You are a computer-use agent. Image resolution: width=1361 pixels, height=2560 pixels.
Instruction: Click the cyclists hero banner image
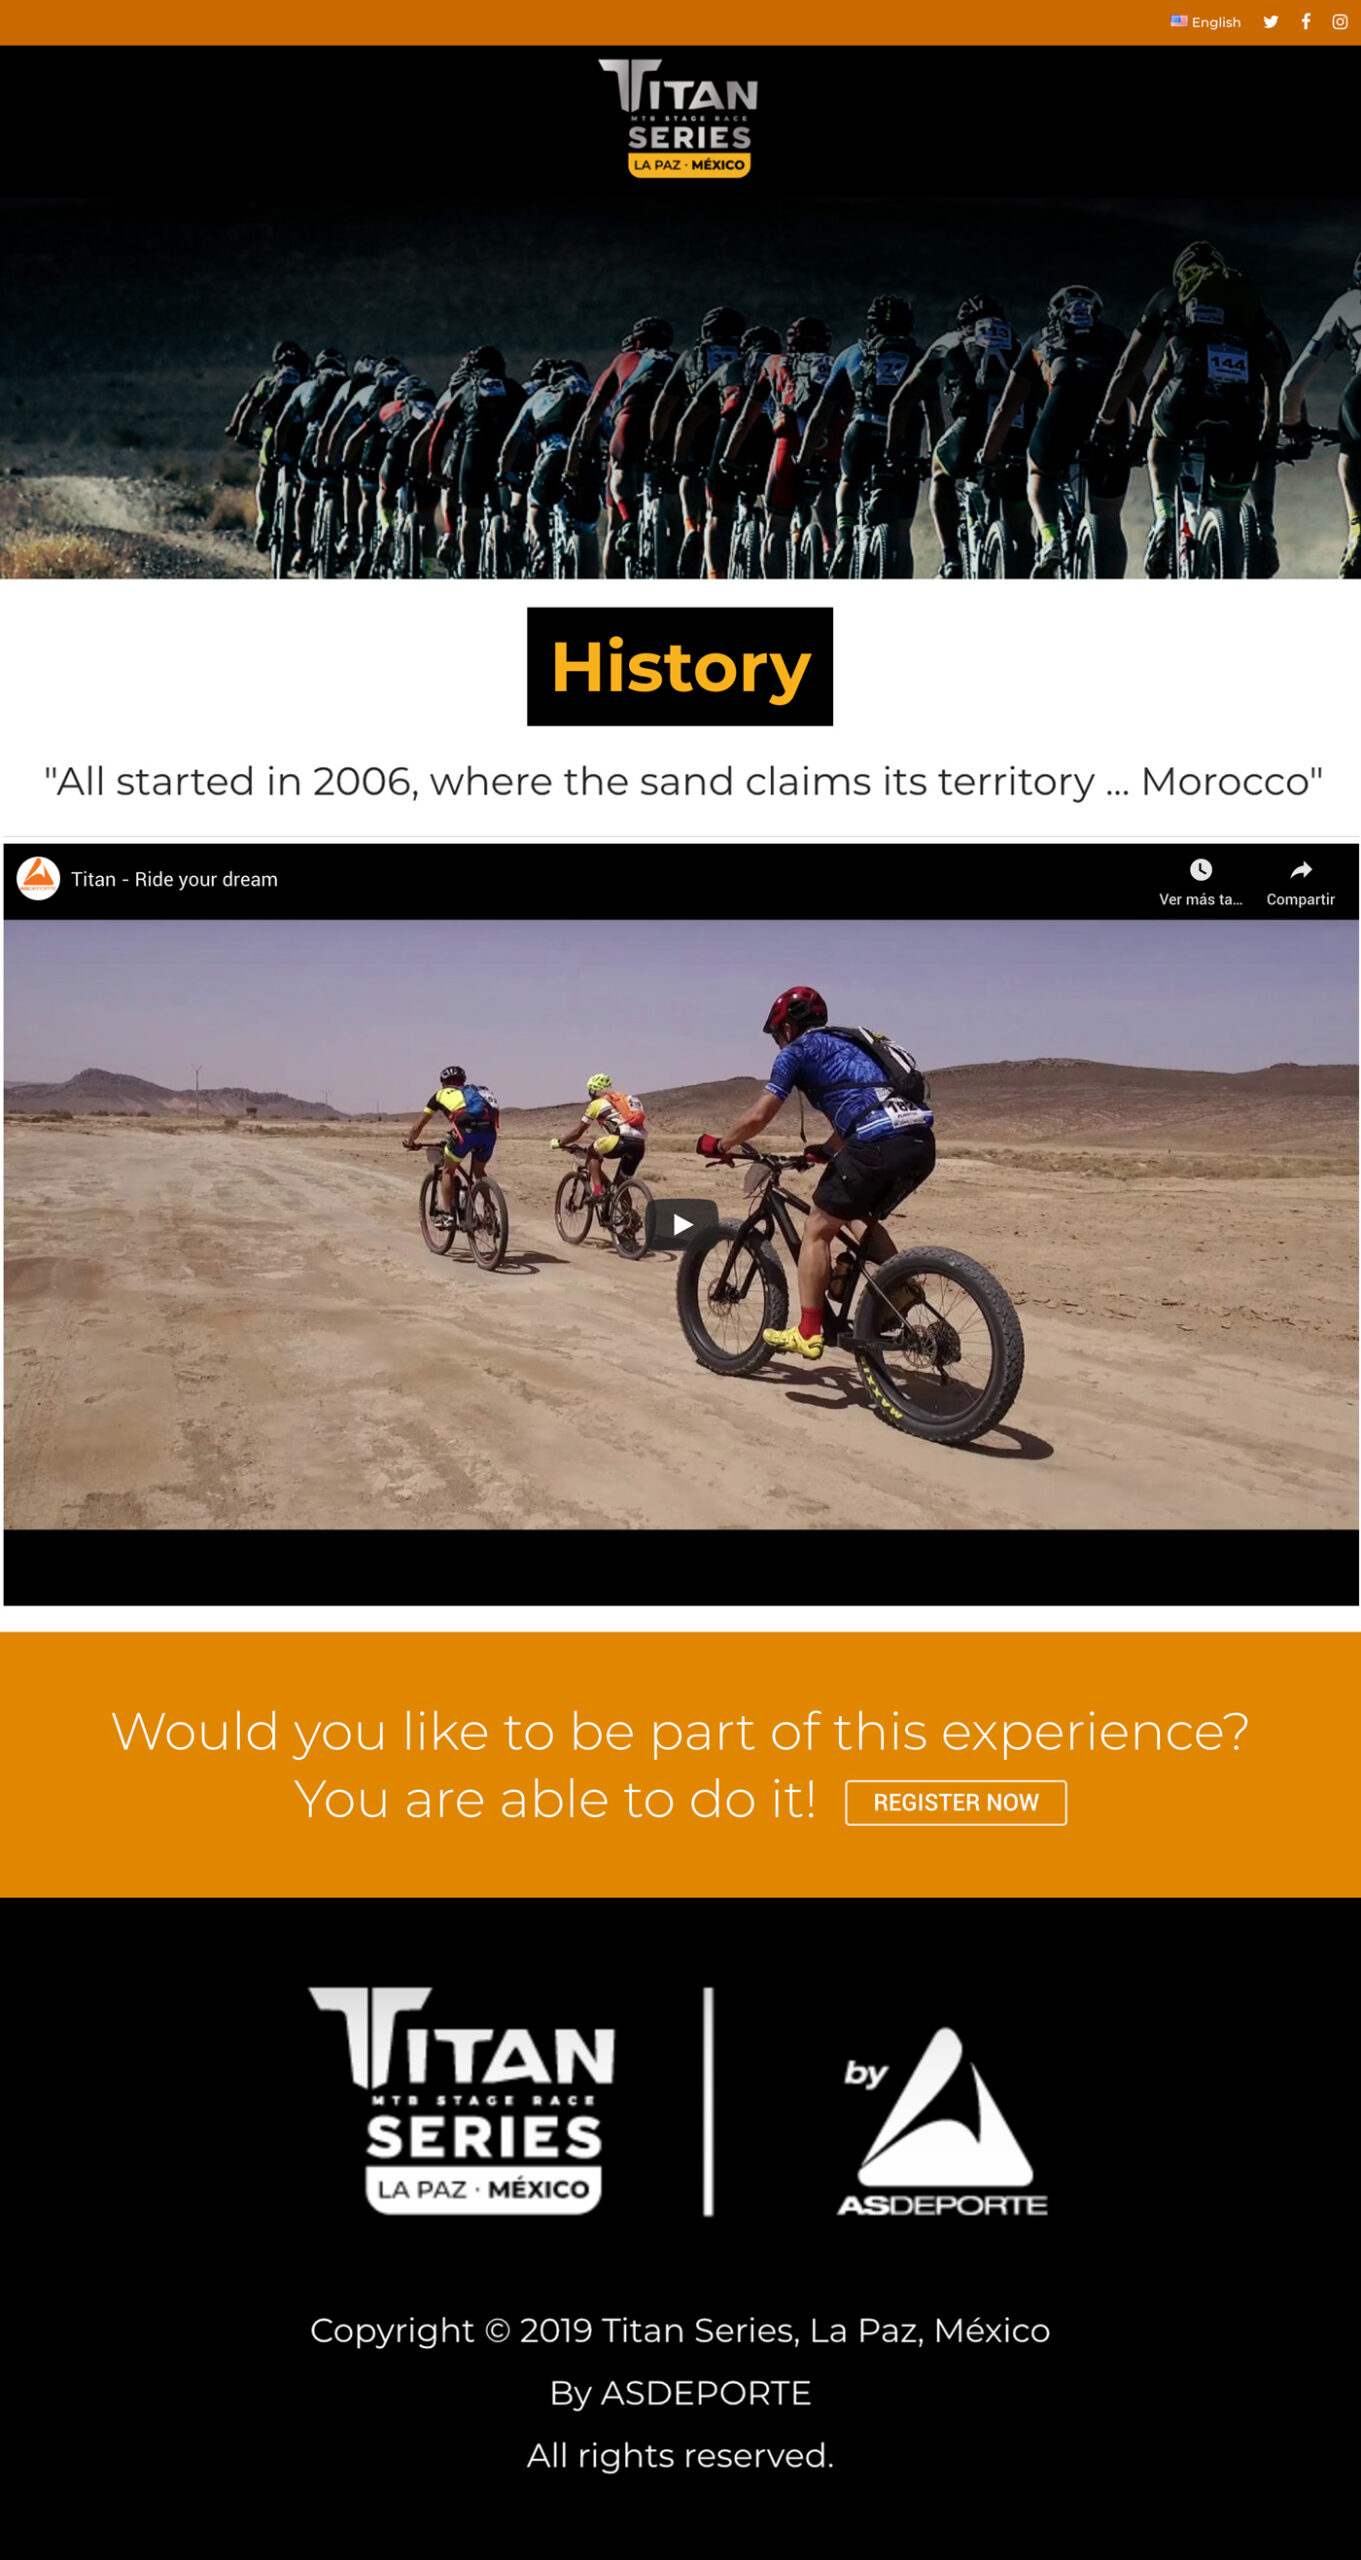click(x=680, y=388)
